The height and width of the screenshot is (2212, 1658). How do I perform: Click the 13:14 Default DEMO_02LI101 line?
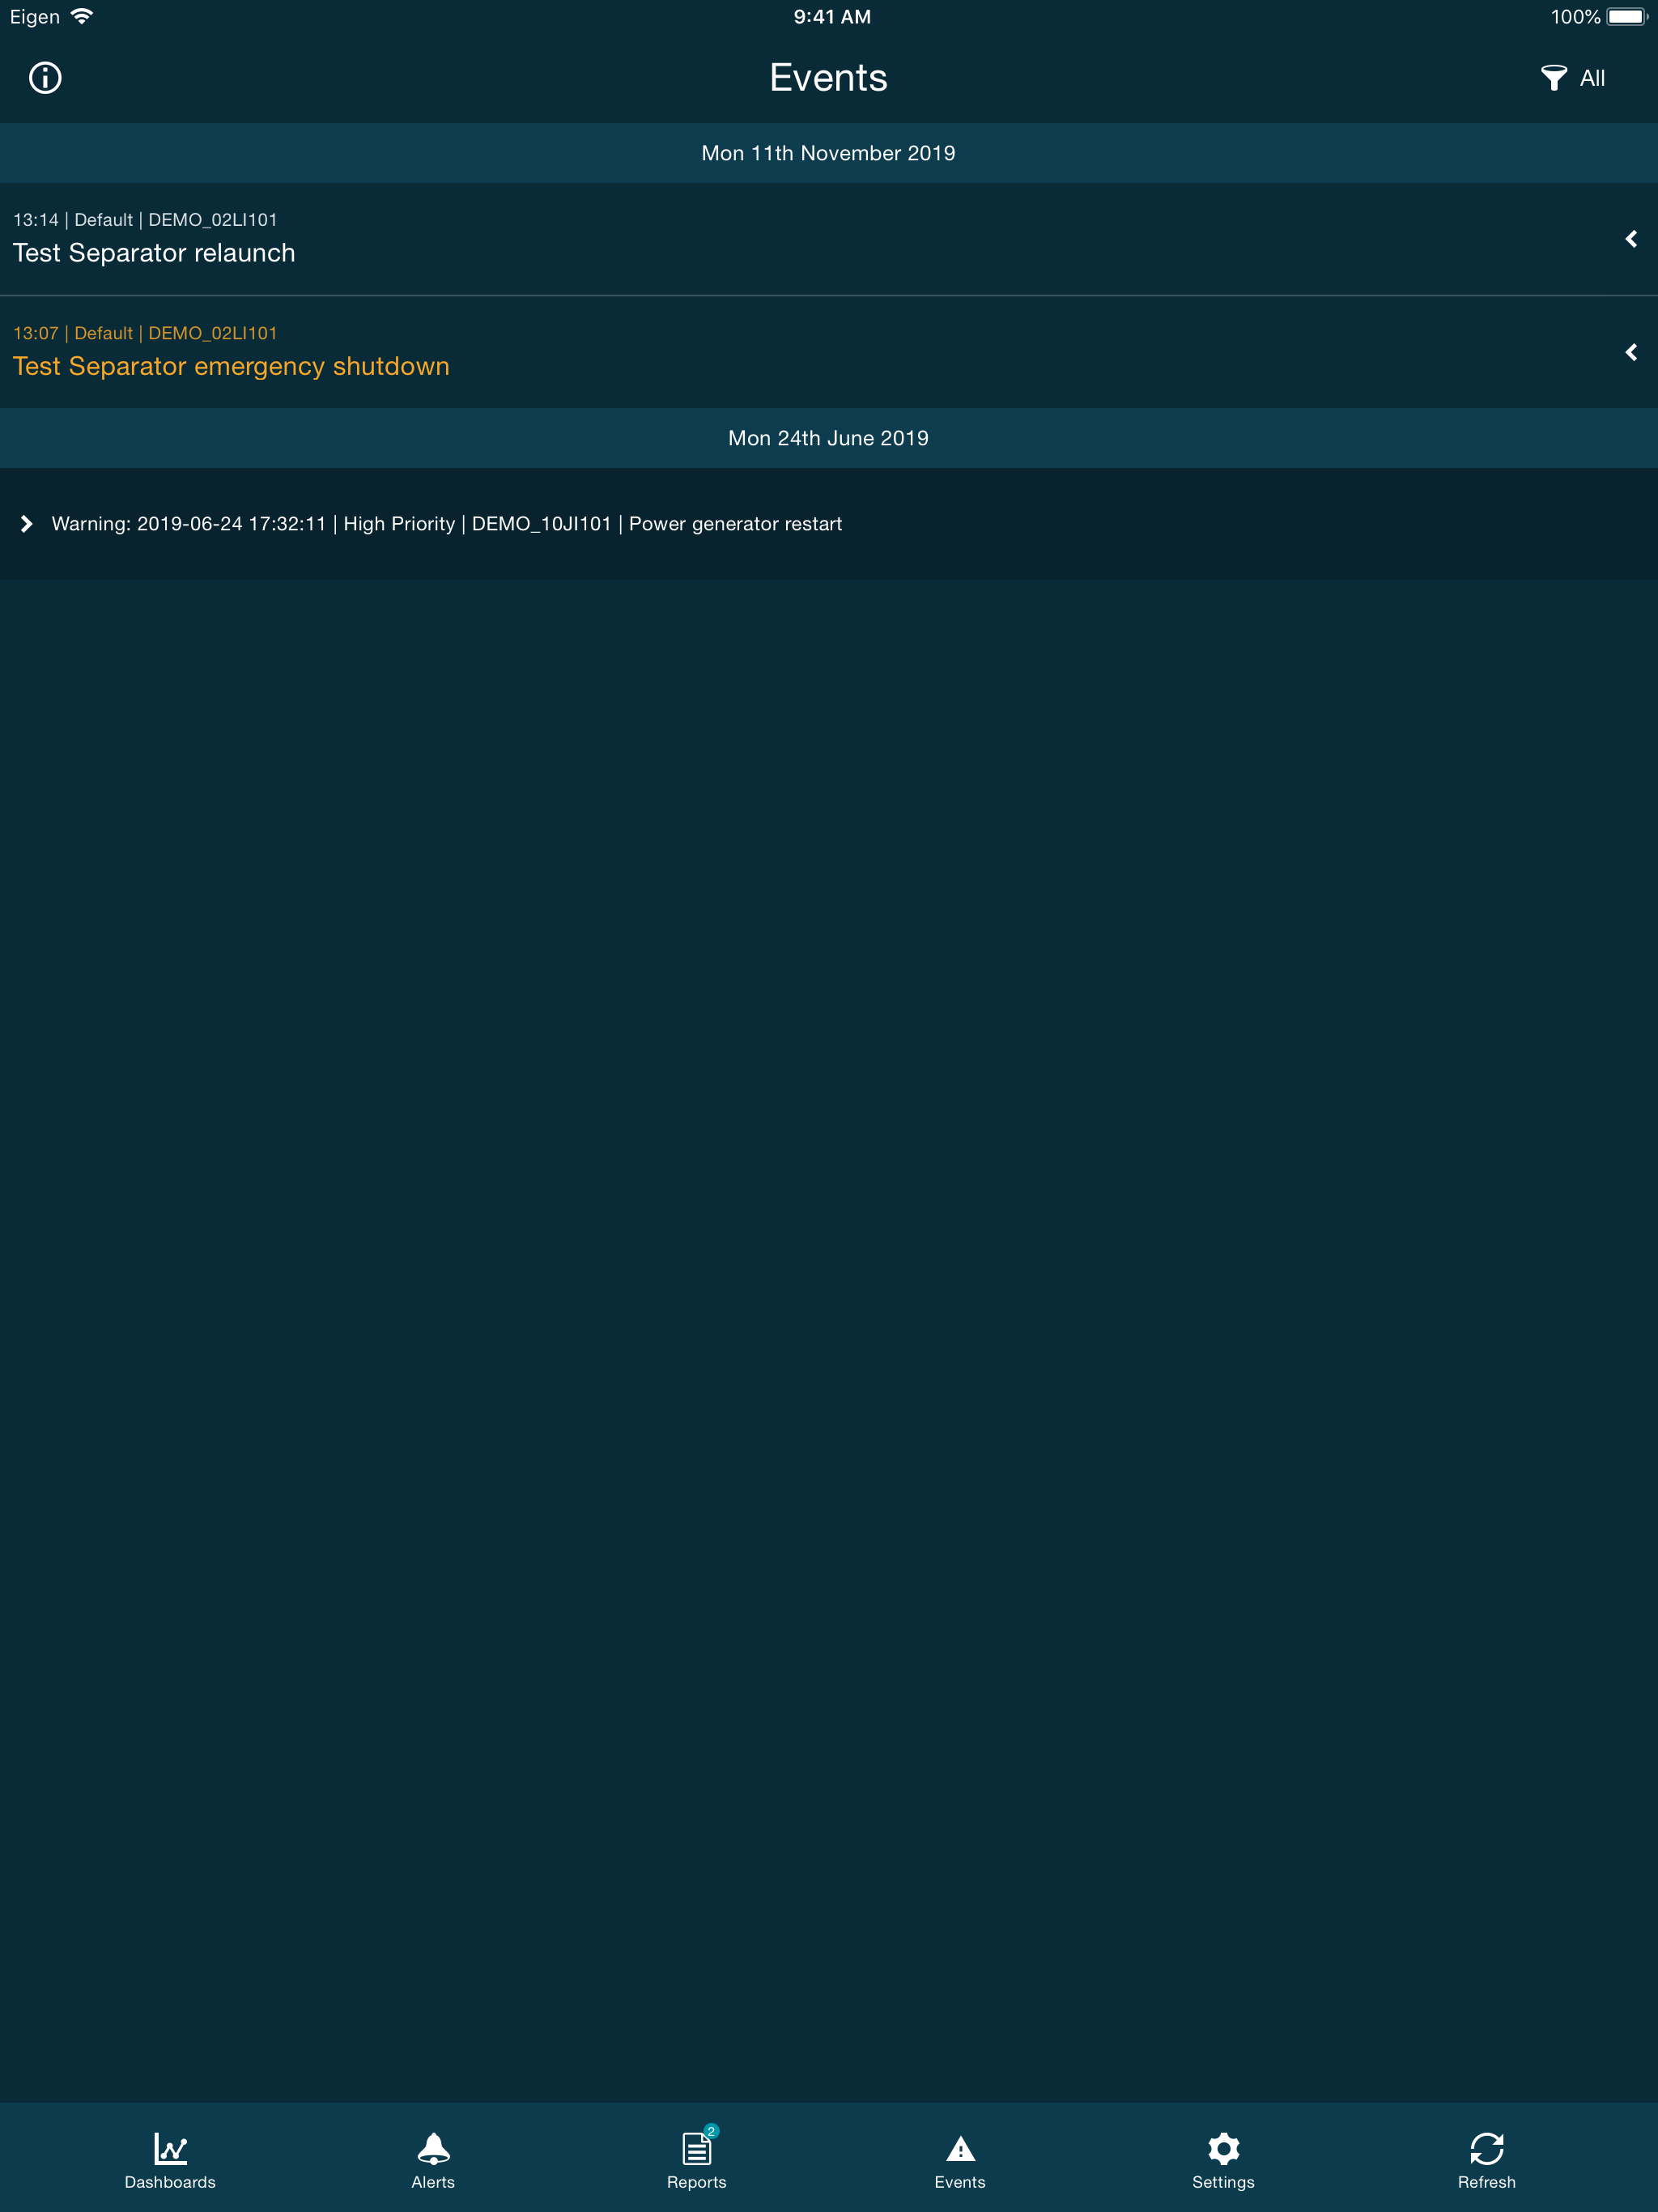[x=145, y=220]
